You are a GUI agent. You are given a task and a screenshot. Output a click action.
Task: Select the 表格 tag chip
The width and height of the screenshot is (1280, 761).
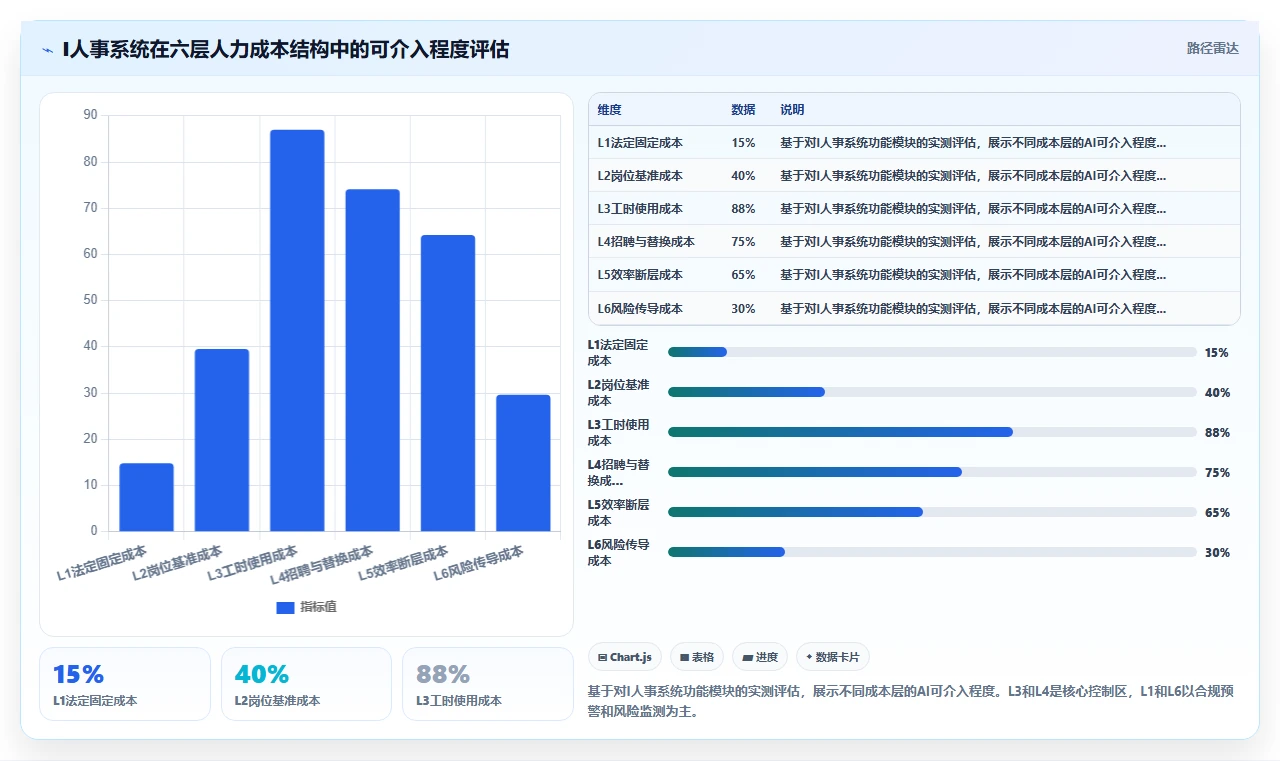pyautogui.click(x=697, y=657)
